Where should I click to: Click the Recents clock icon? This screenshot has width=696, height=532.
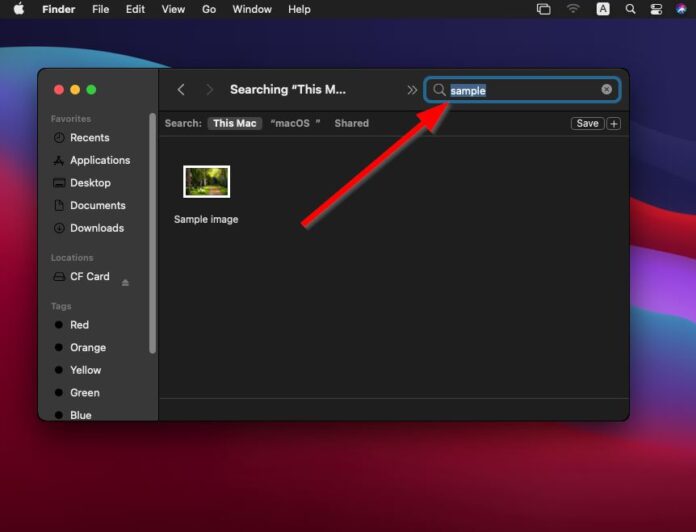click(x=59, y=138)
